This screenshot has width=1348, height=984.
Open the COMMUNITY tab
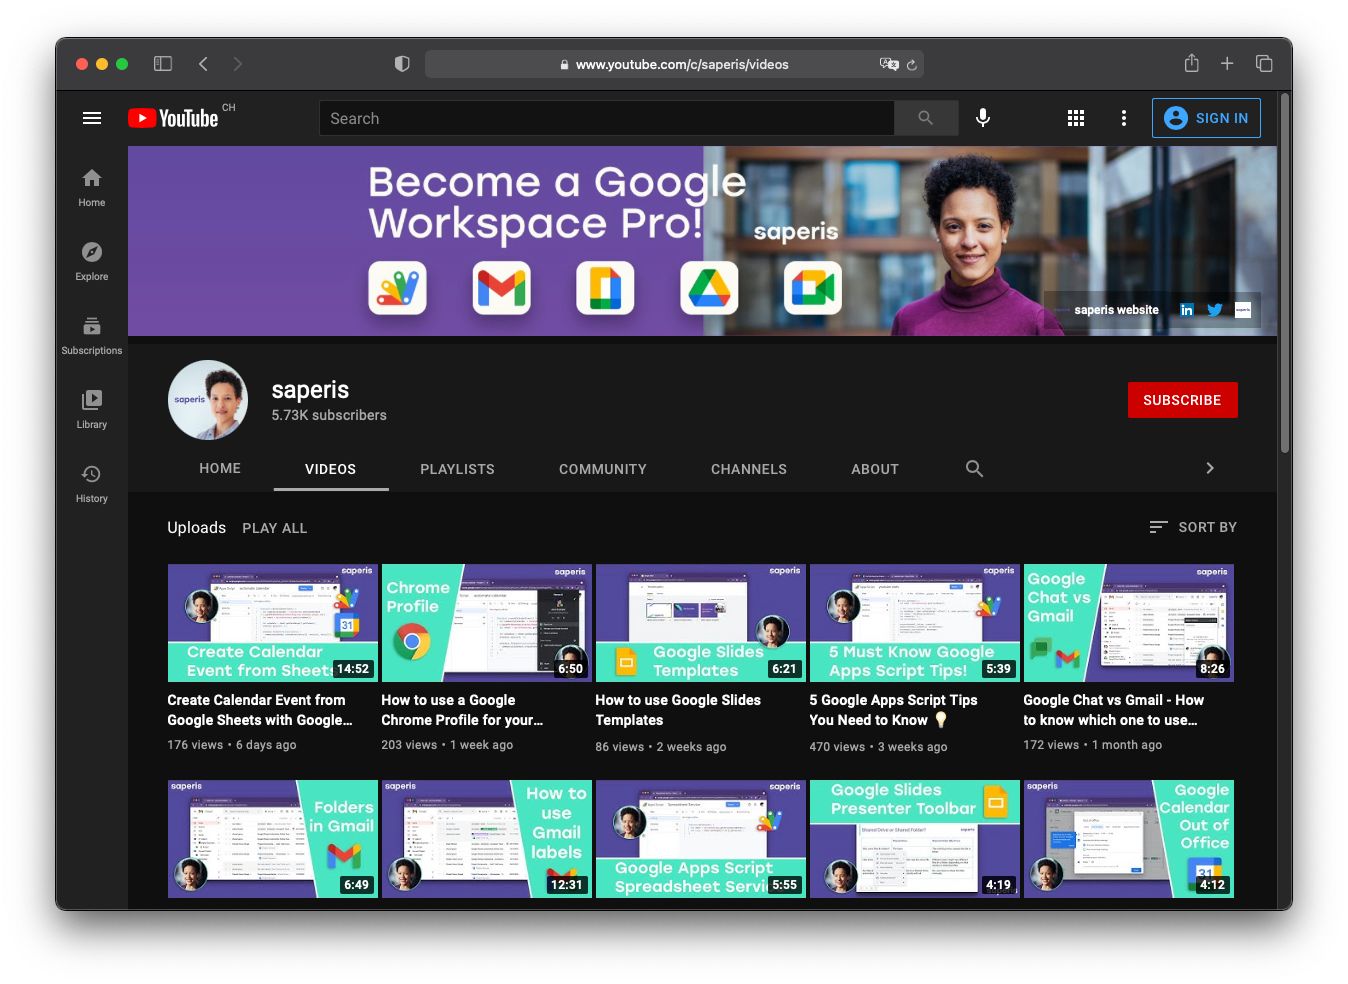[603, 469]
